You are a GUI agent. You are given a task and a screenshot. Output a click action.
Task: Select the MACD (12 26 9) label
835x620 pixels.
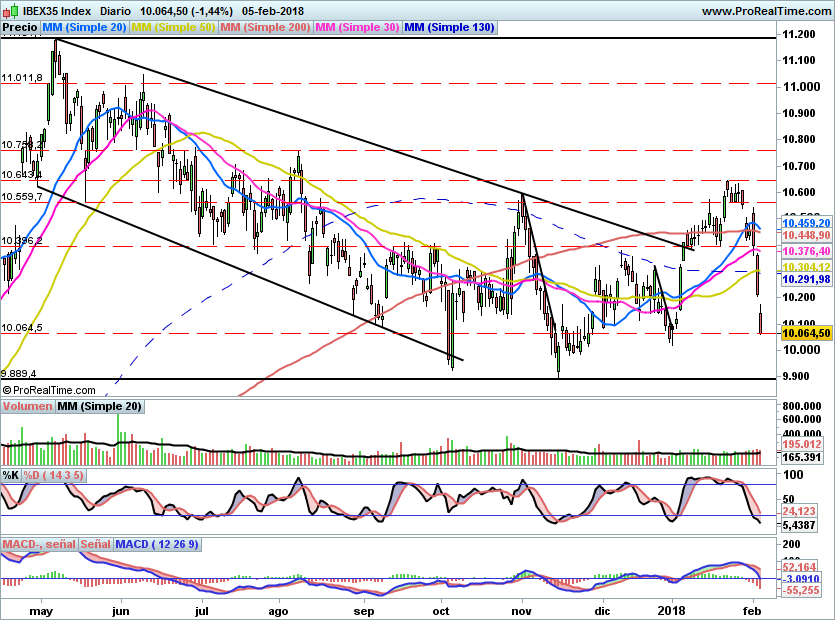(157, 544)
